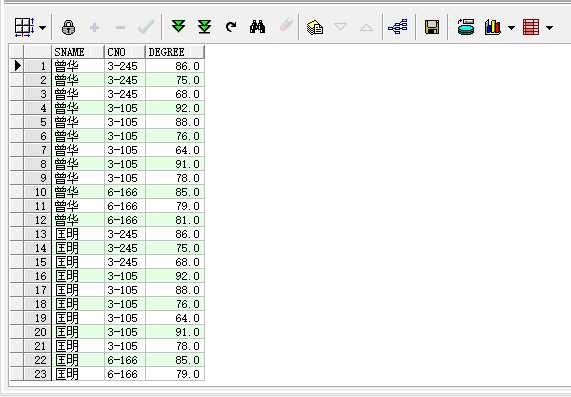Open dropdown arrow beside red table icon
The image size is (571, 397).
[x=550, y=28]
